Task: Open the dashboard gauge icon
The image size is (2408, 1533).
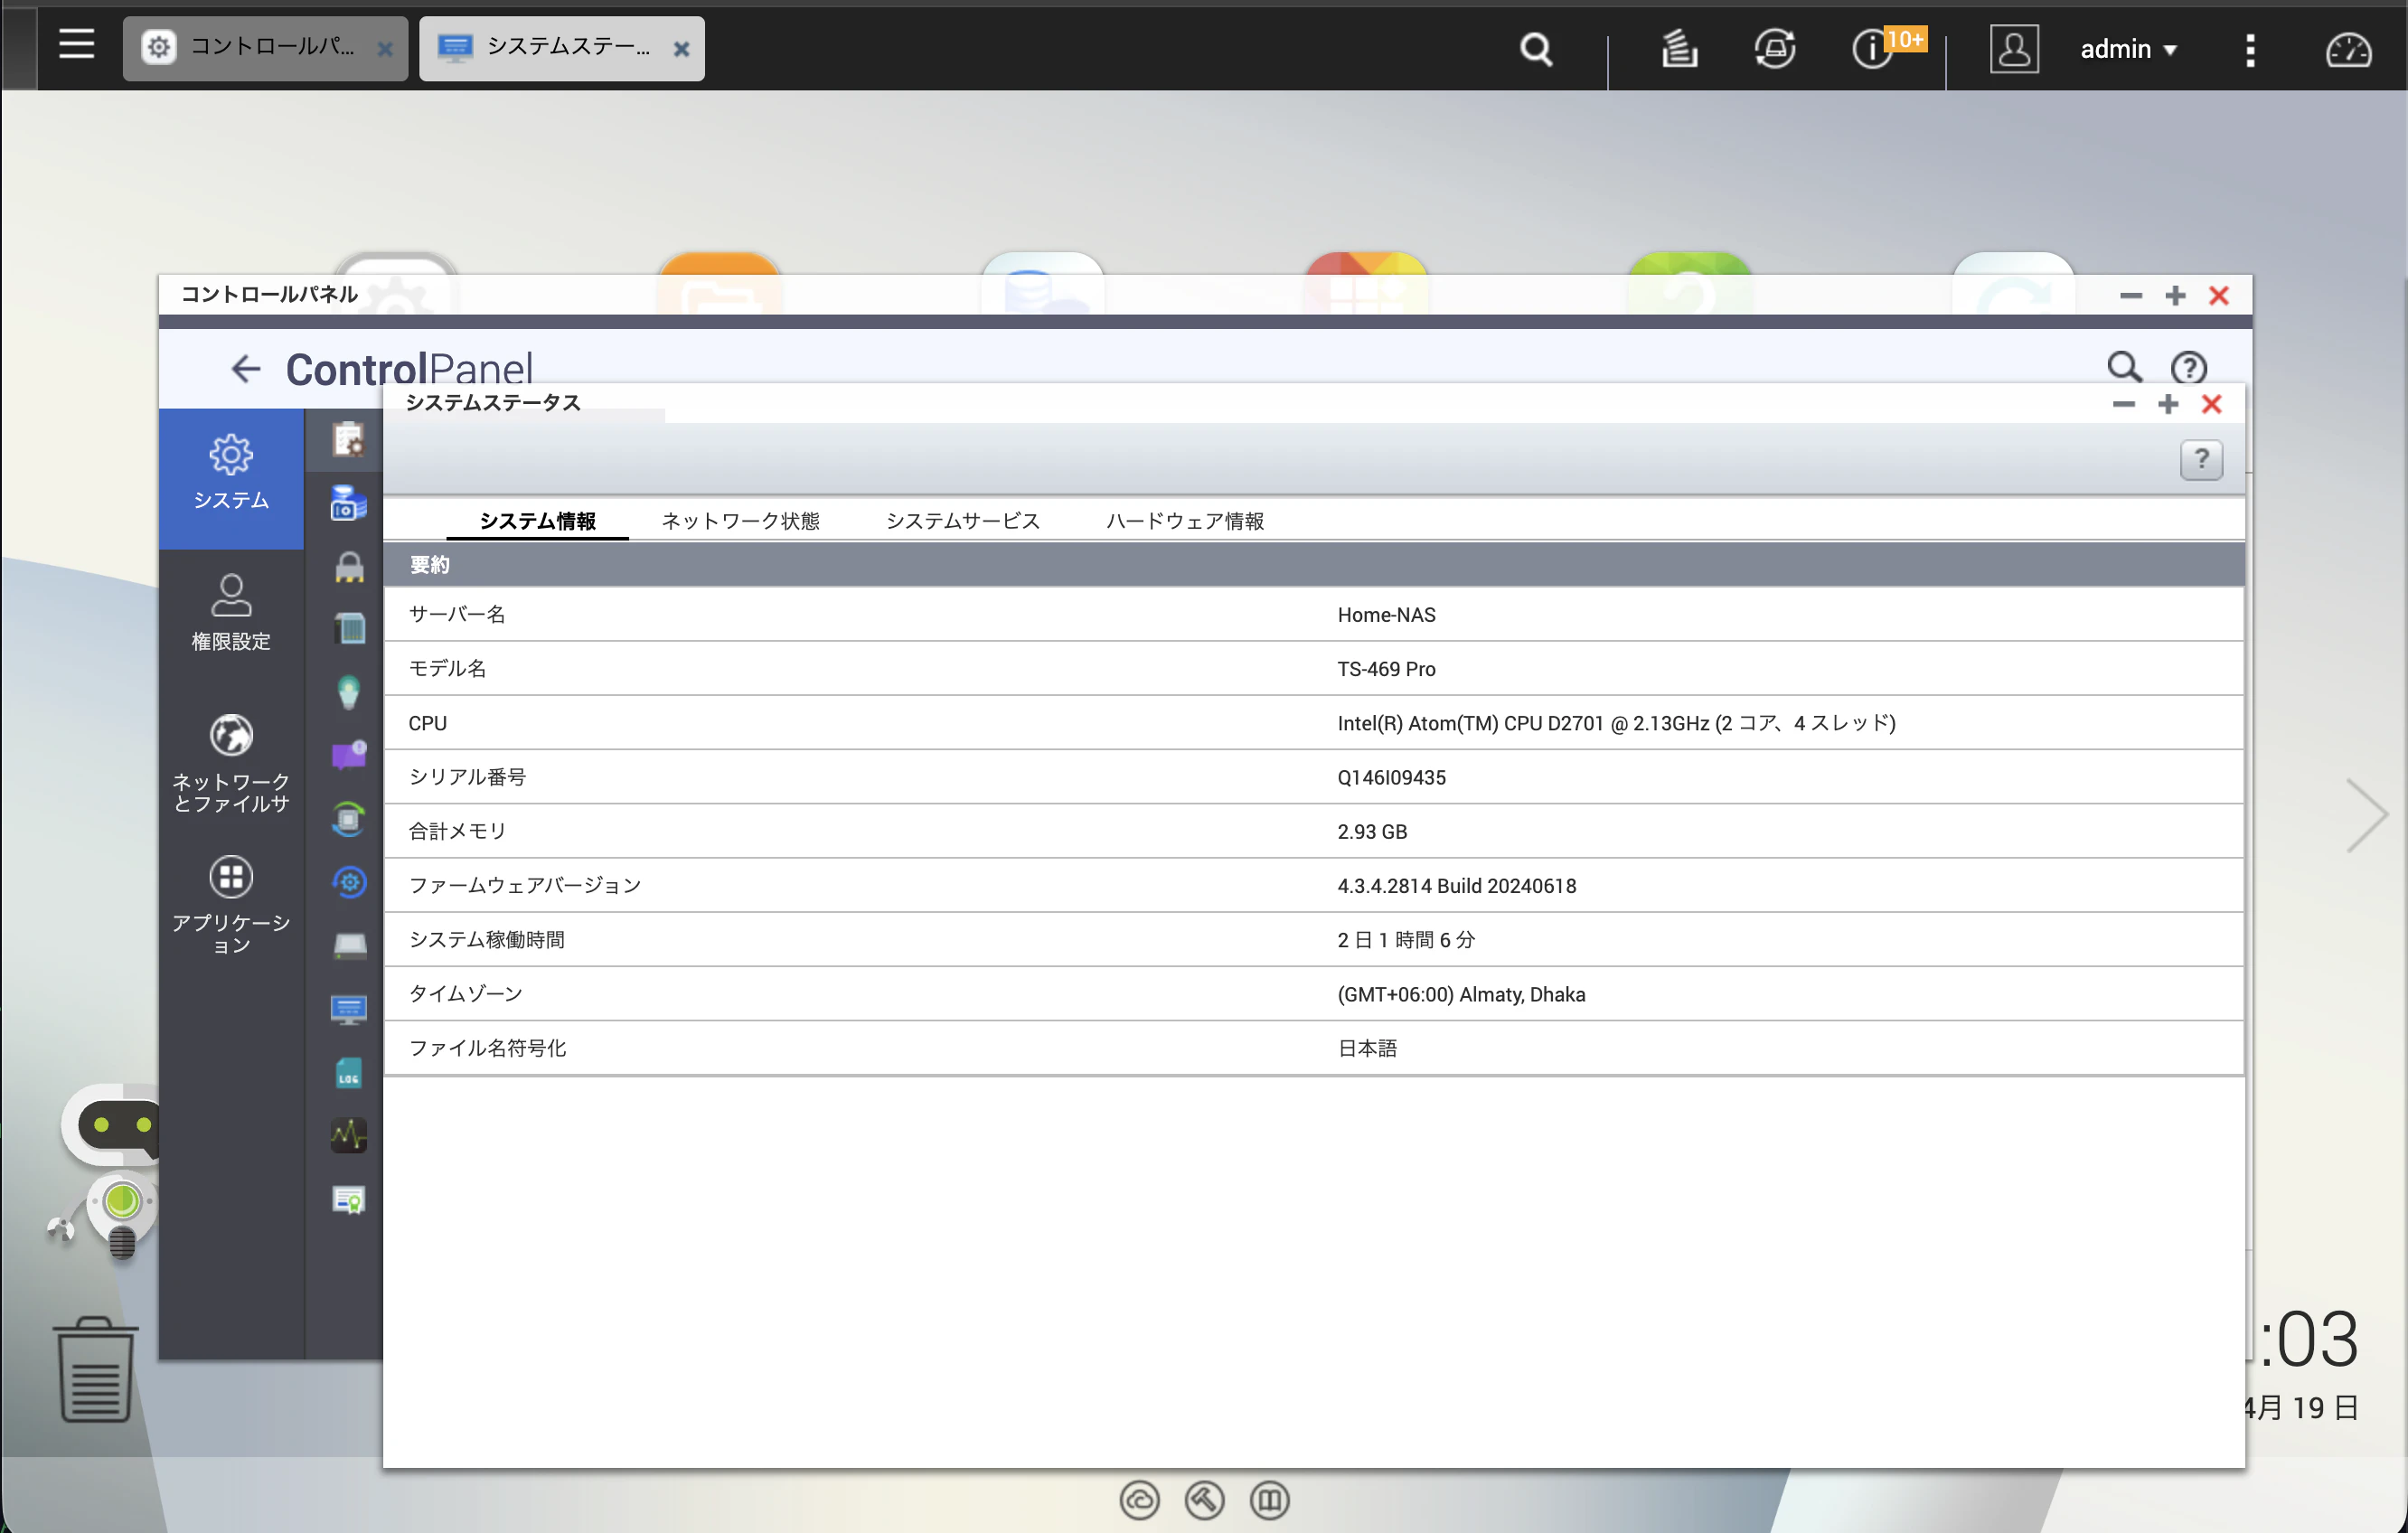Action: click(2347, 50)
